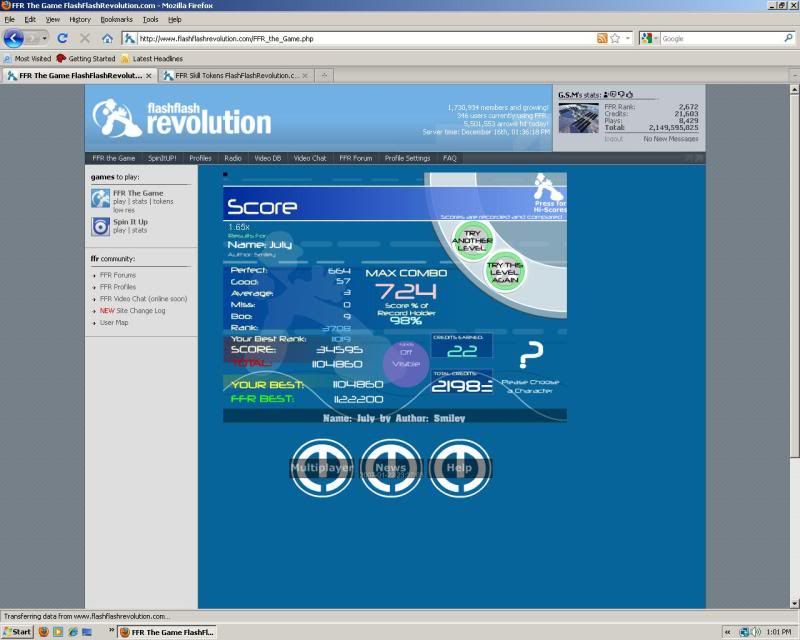
Task: Close the FFR Skill Tokens tab
Action: [305, 76]
